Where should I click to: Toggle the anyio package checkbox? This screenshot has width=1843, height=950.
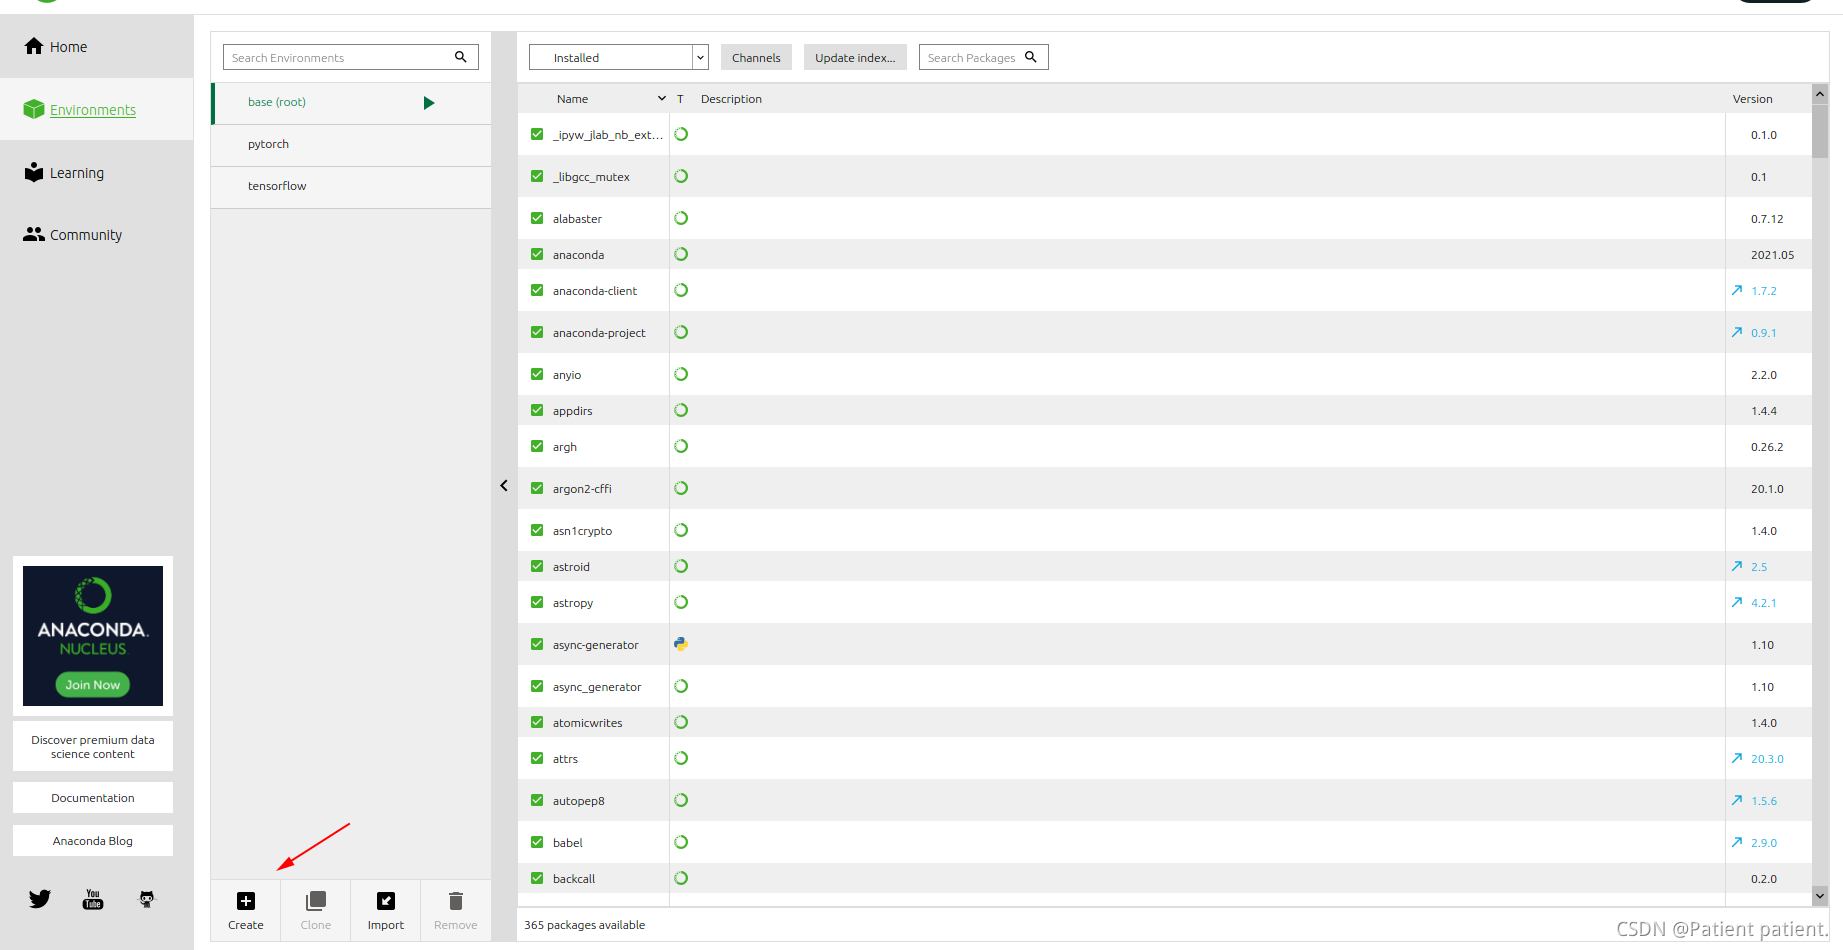click(537, 374)
